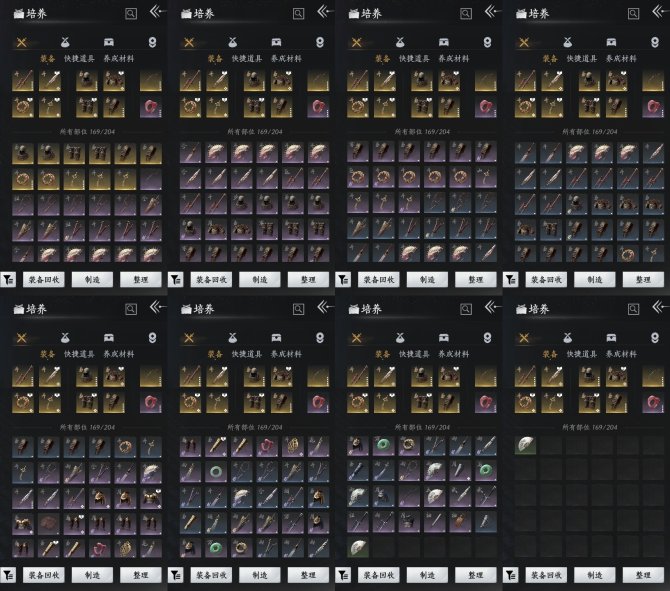Switch to 养成材料 tab in the third panel

(x=453, y=59)
